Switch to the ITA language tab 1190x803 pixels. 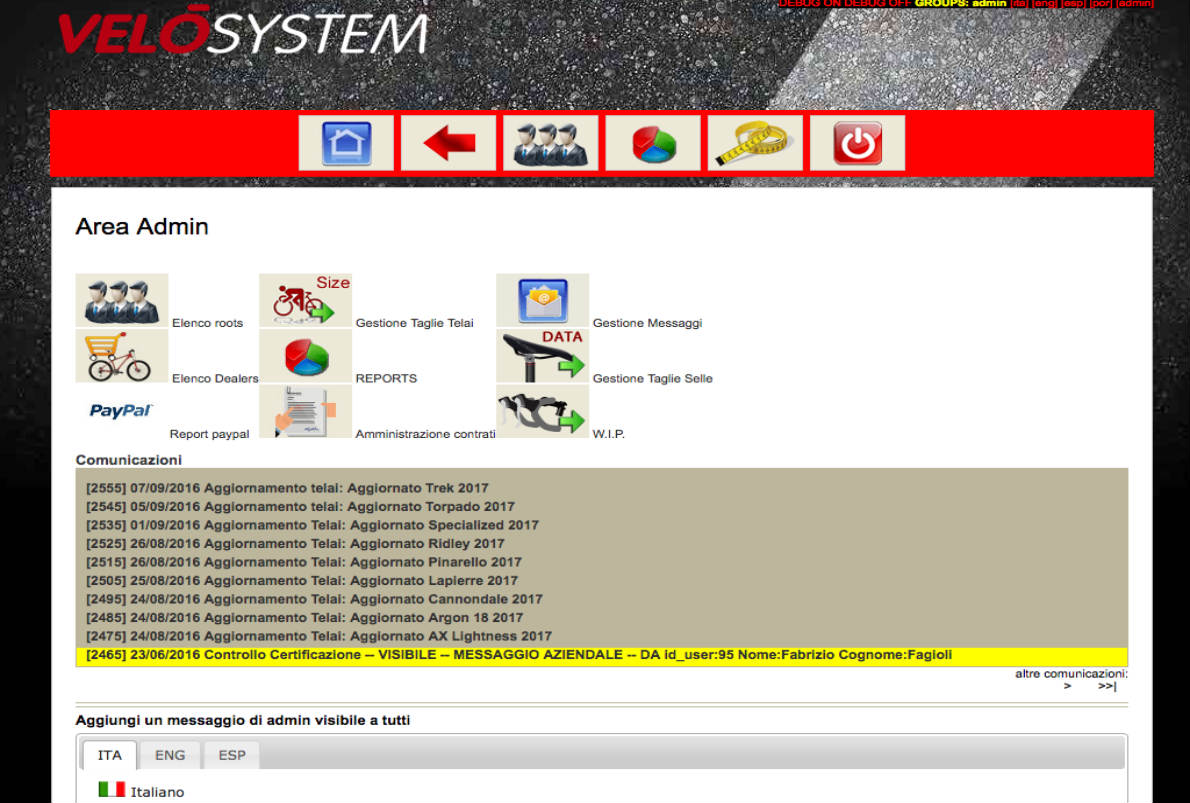tap(109, 755)
